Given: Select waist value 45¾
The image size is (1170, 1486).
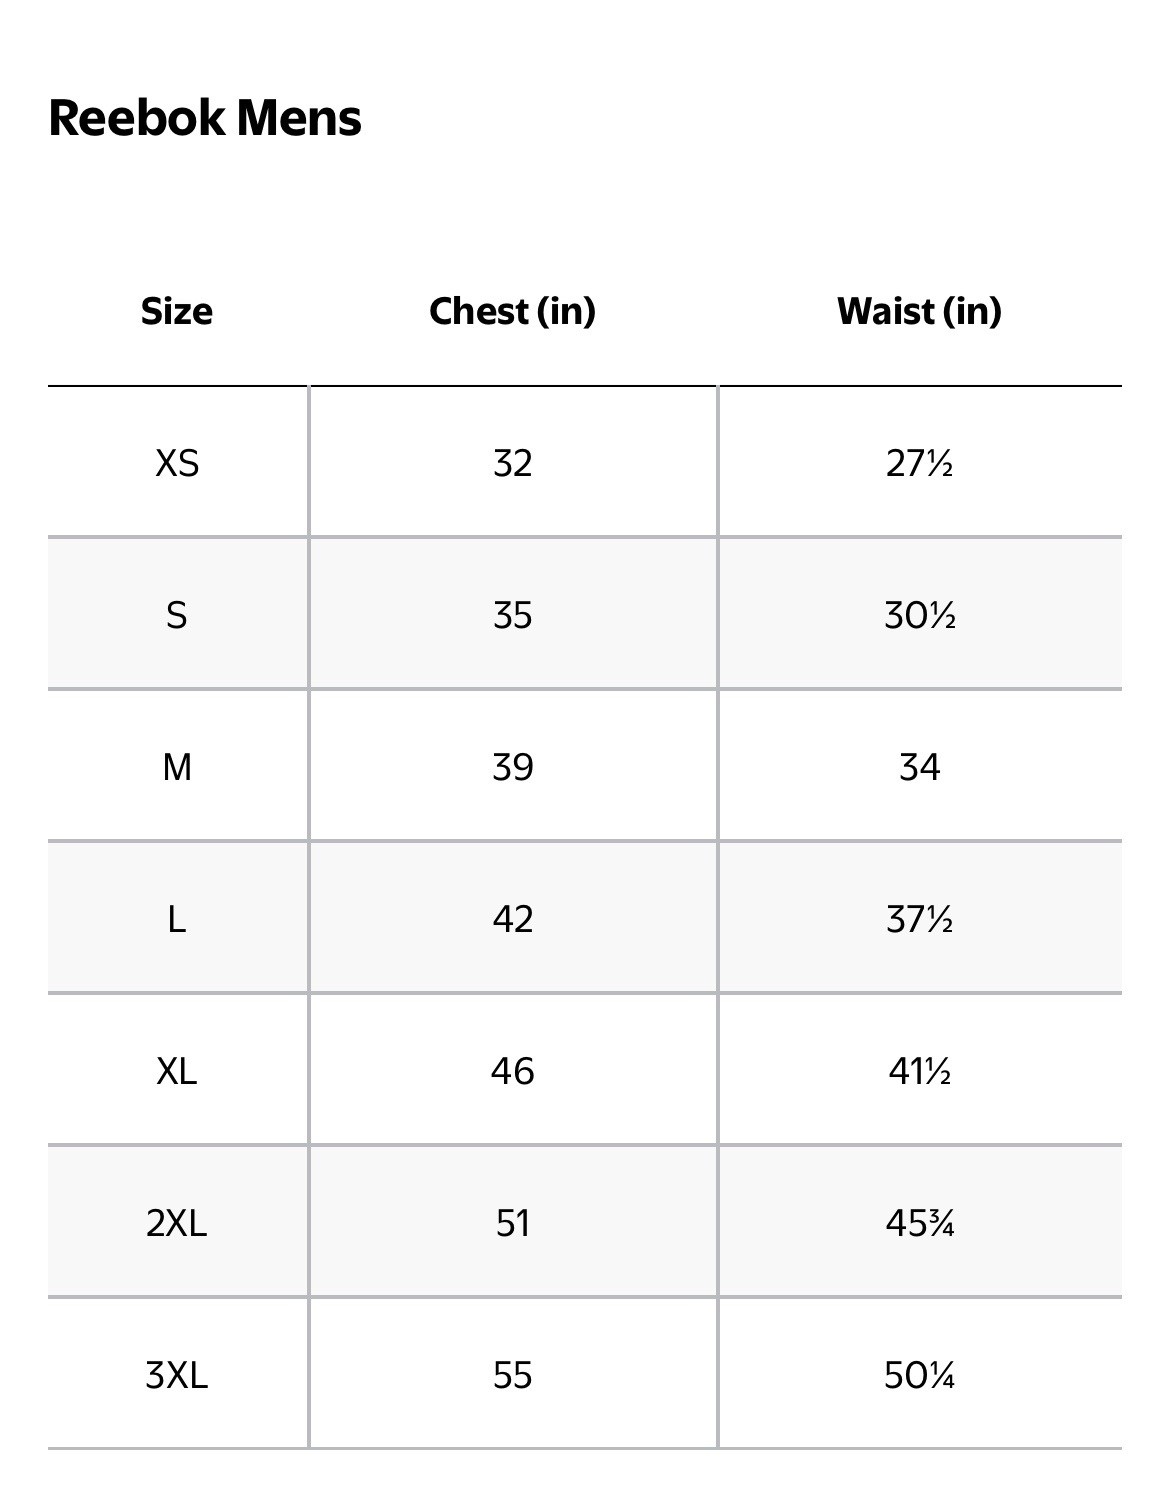Looking at the screenshot, I should [919, 1223].
